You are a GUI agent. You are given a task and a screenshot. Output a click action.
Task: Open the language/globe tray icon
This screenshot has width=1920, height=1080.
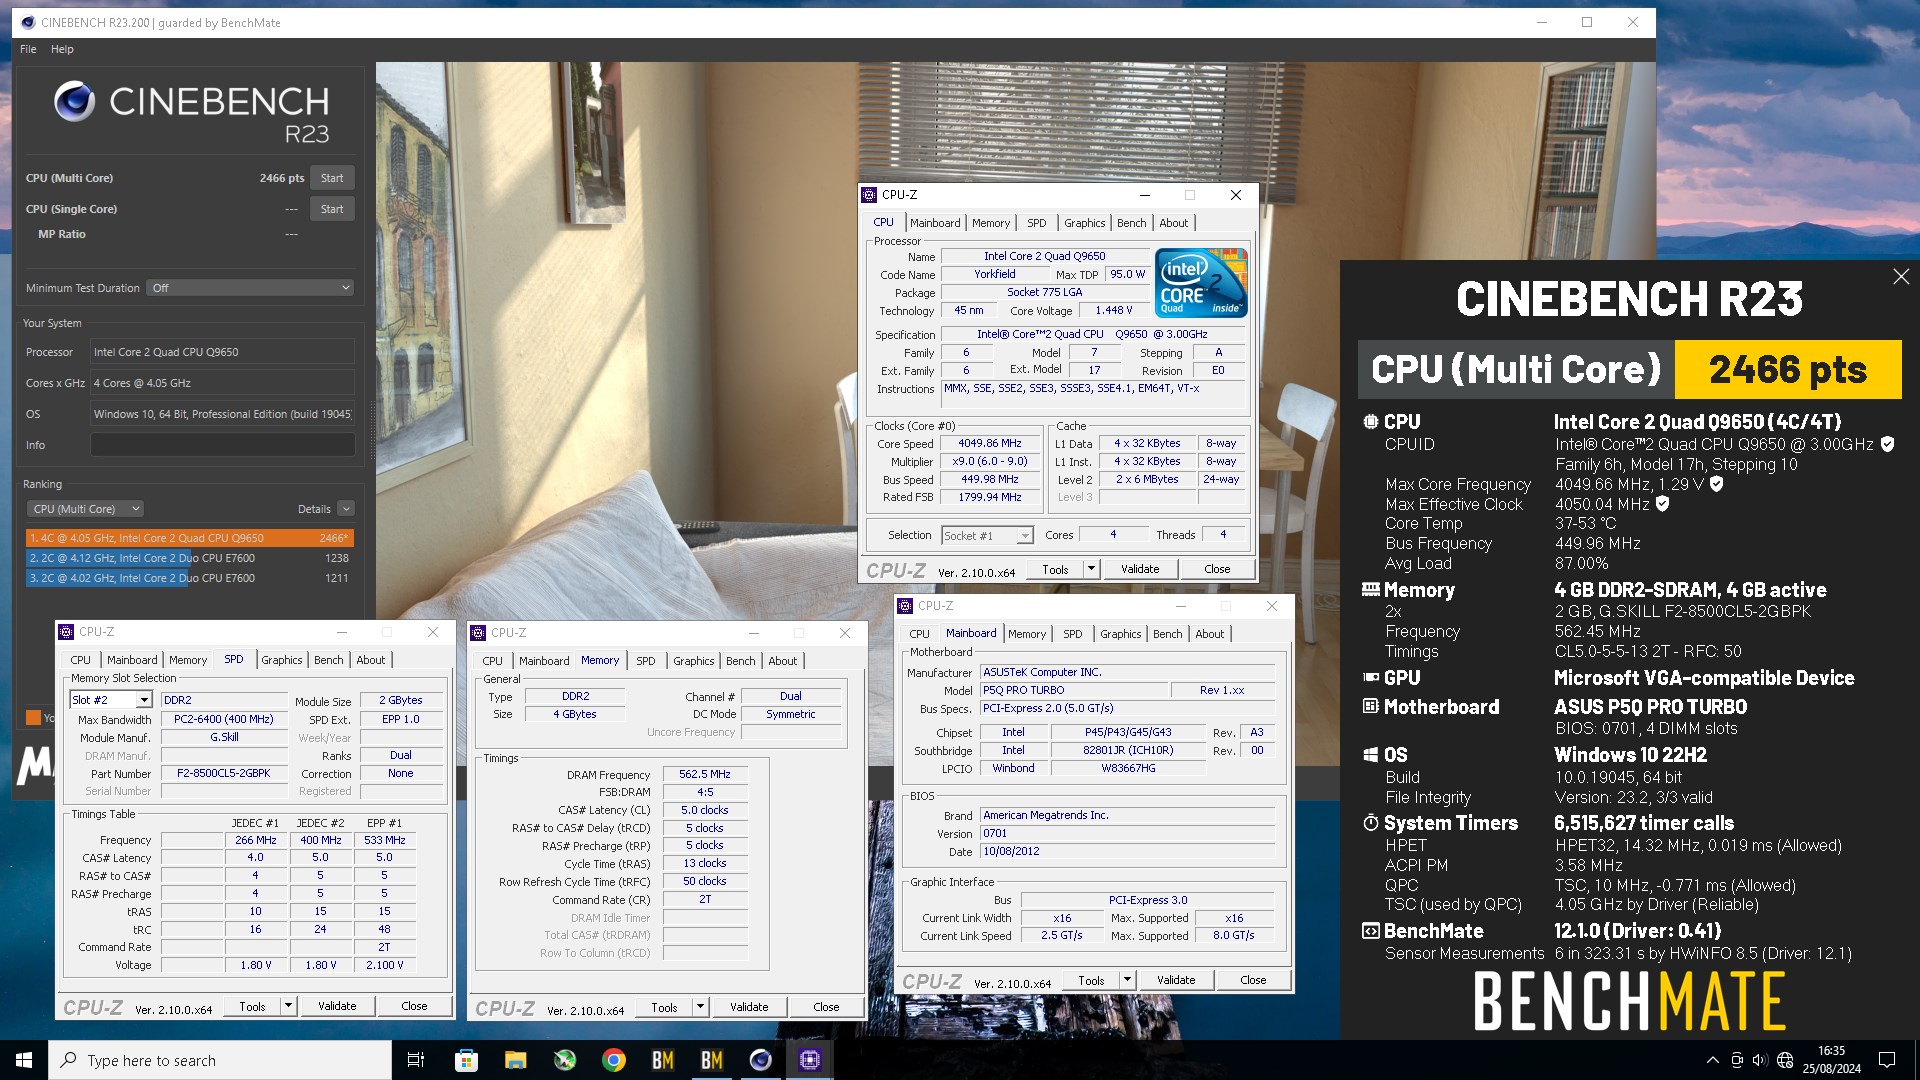tap(1785, 1060)
